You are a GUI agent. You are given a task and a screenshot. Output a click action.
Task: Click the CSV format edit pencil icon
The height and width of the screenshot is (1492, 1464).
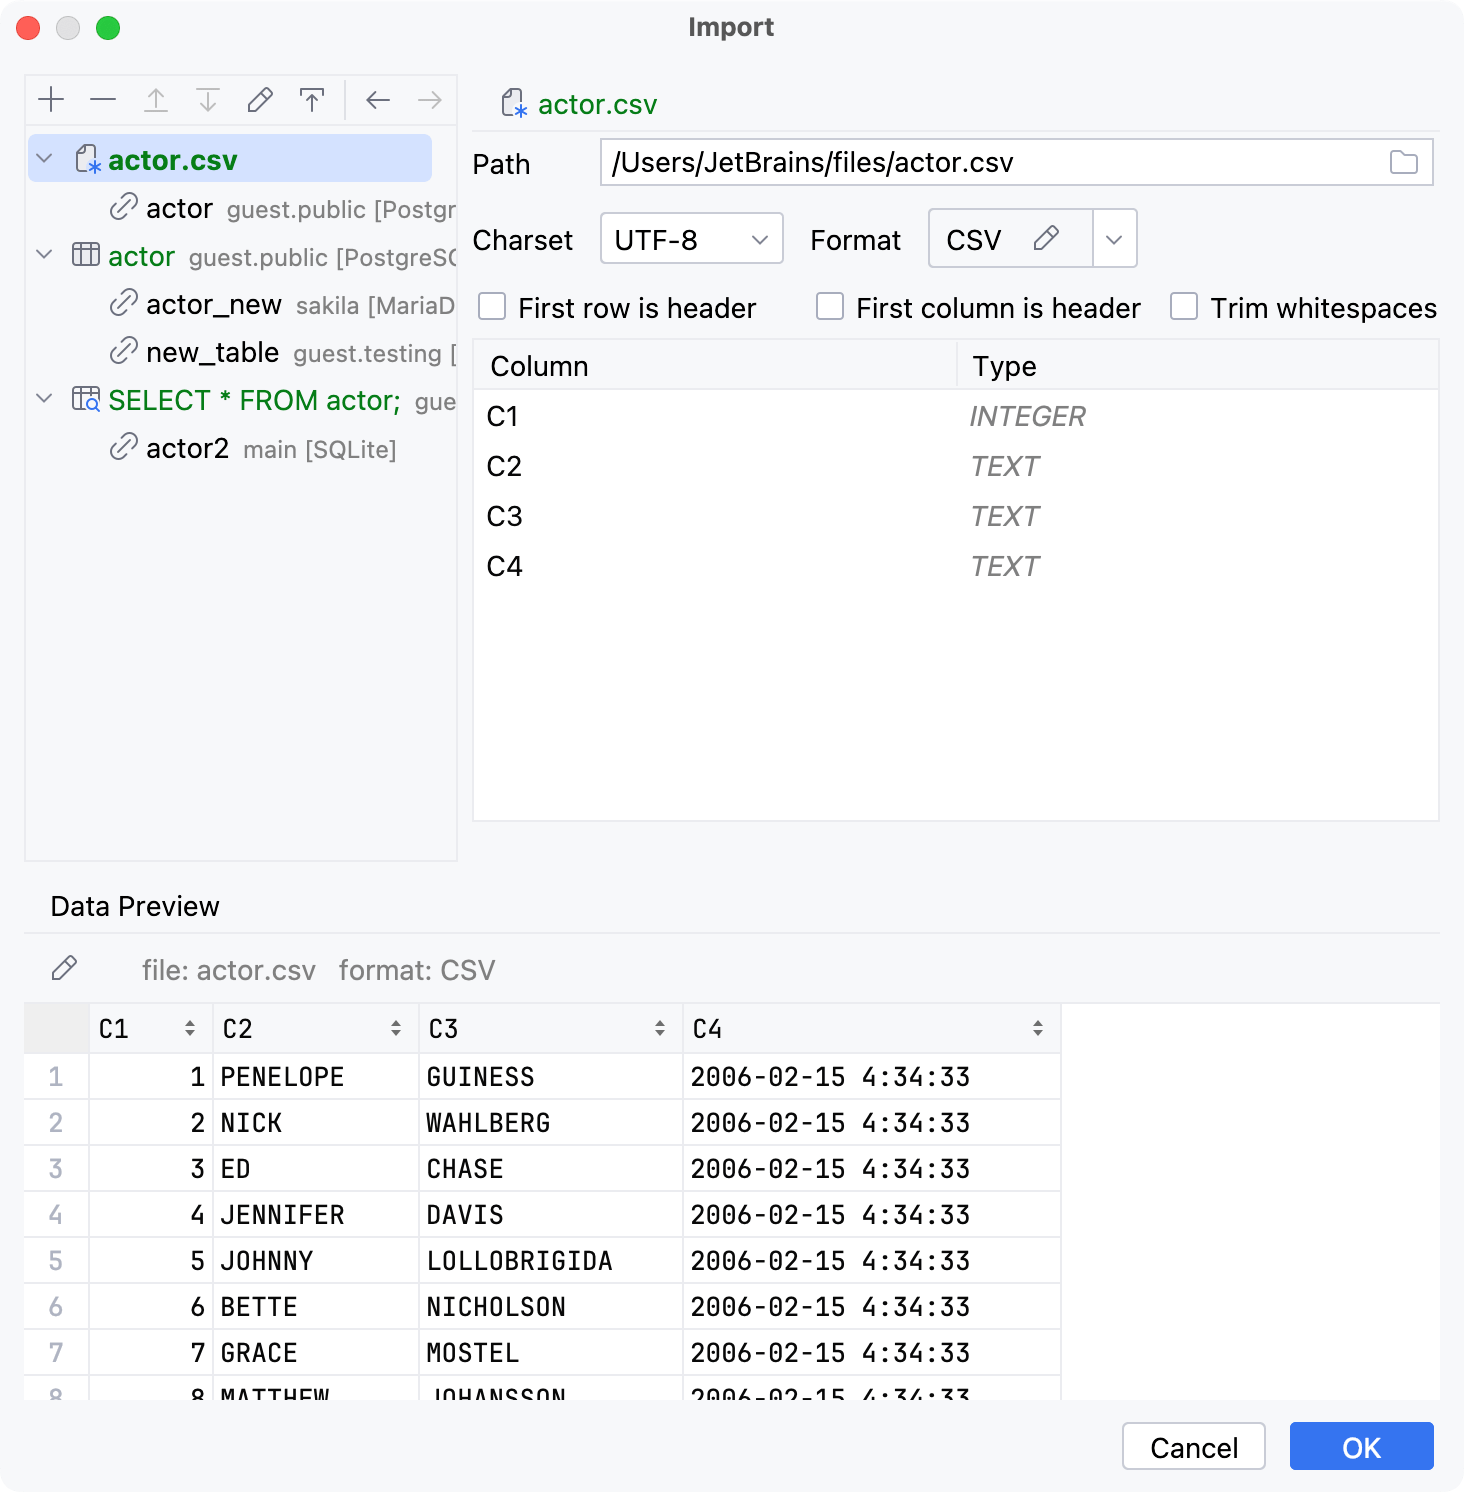(1047, 238)
